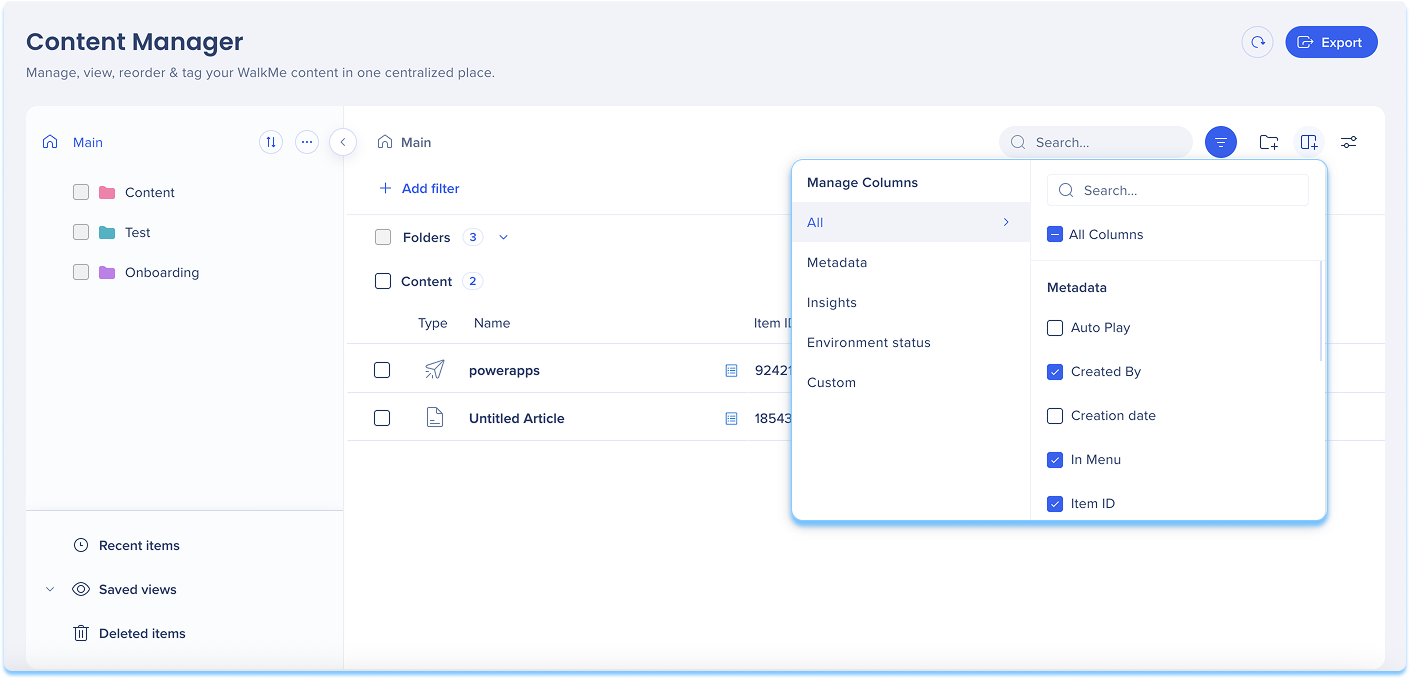Collapse the left sidebar panel

tap(343, 142)
